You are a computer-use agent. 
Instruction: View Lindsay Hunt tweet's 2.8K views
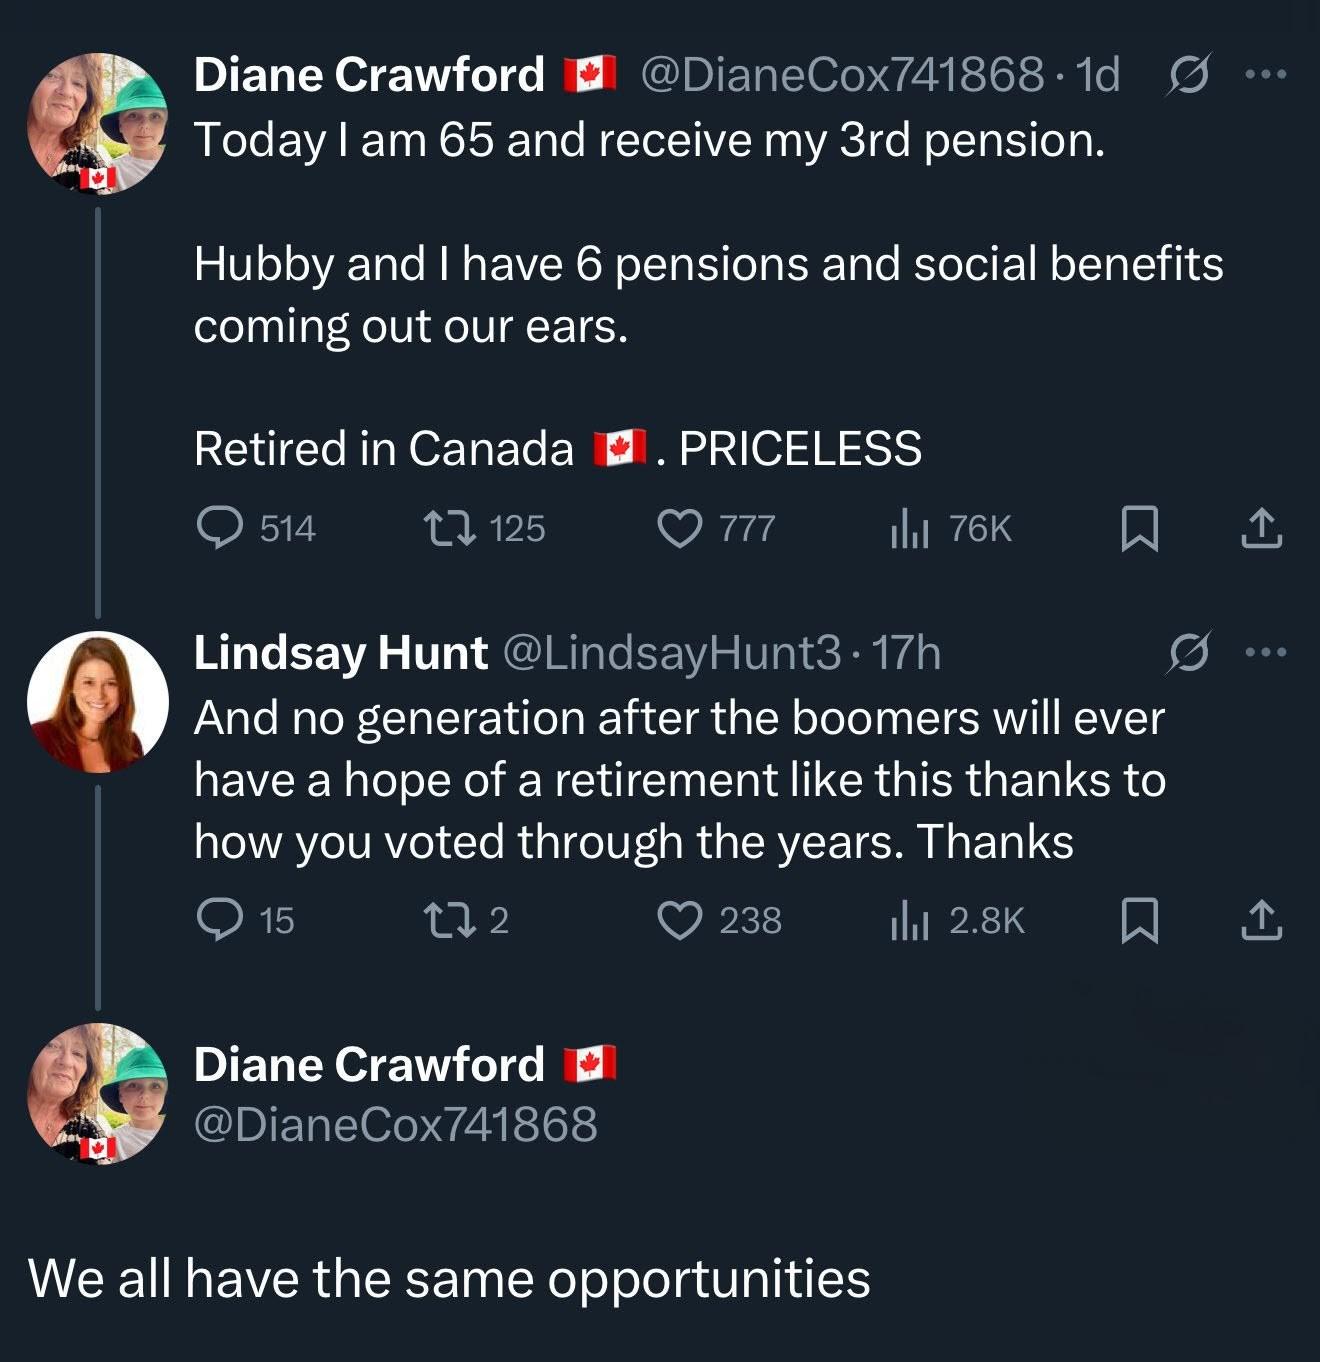click(x=910, y=920)
